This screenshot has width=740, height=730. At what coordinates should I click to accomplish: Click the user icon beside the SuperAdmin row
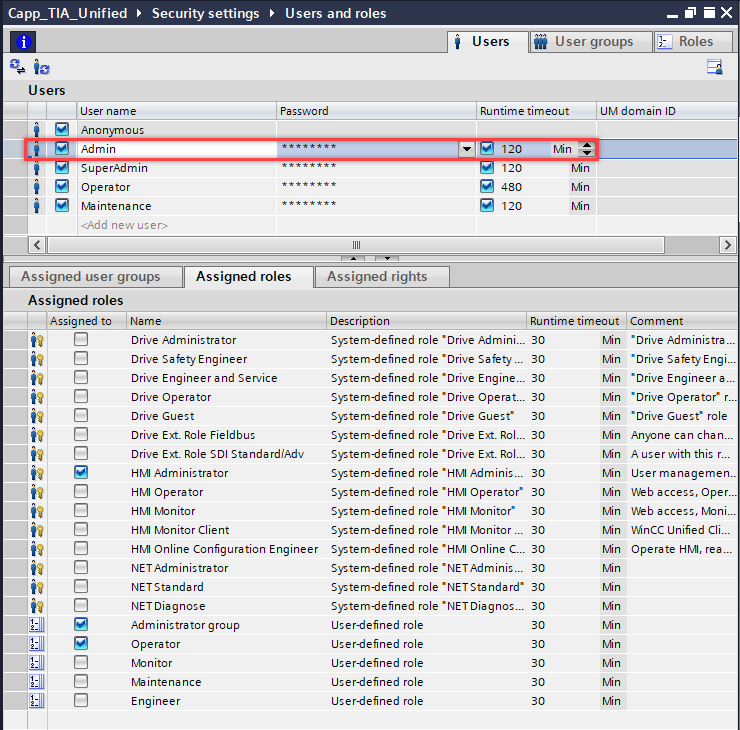(x=38, y=168)
